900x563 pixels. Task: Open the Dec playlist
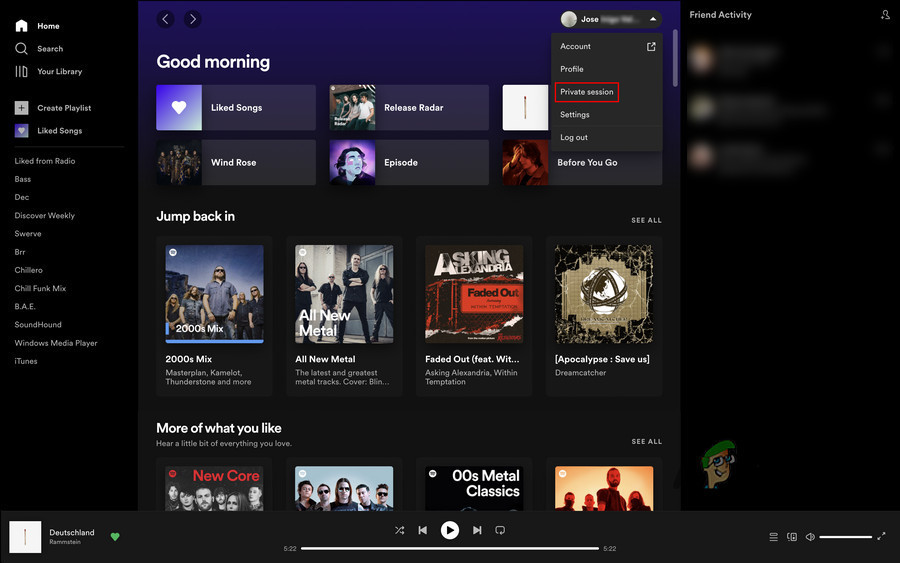[x=22, y=197]
